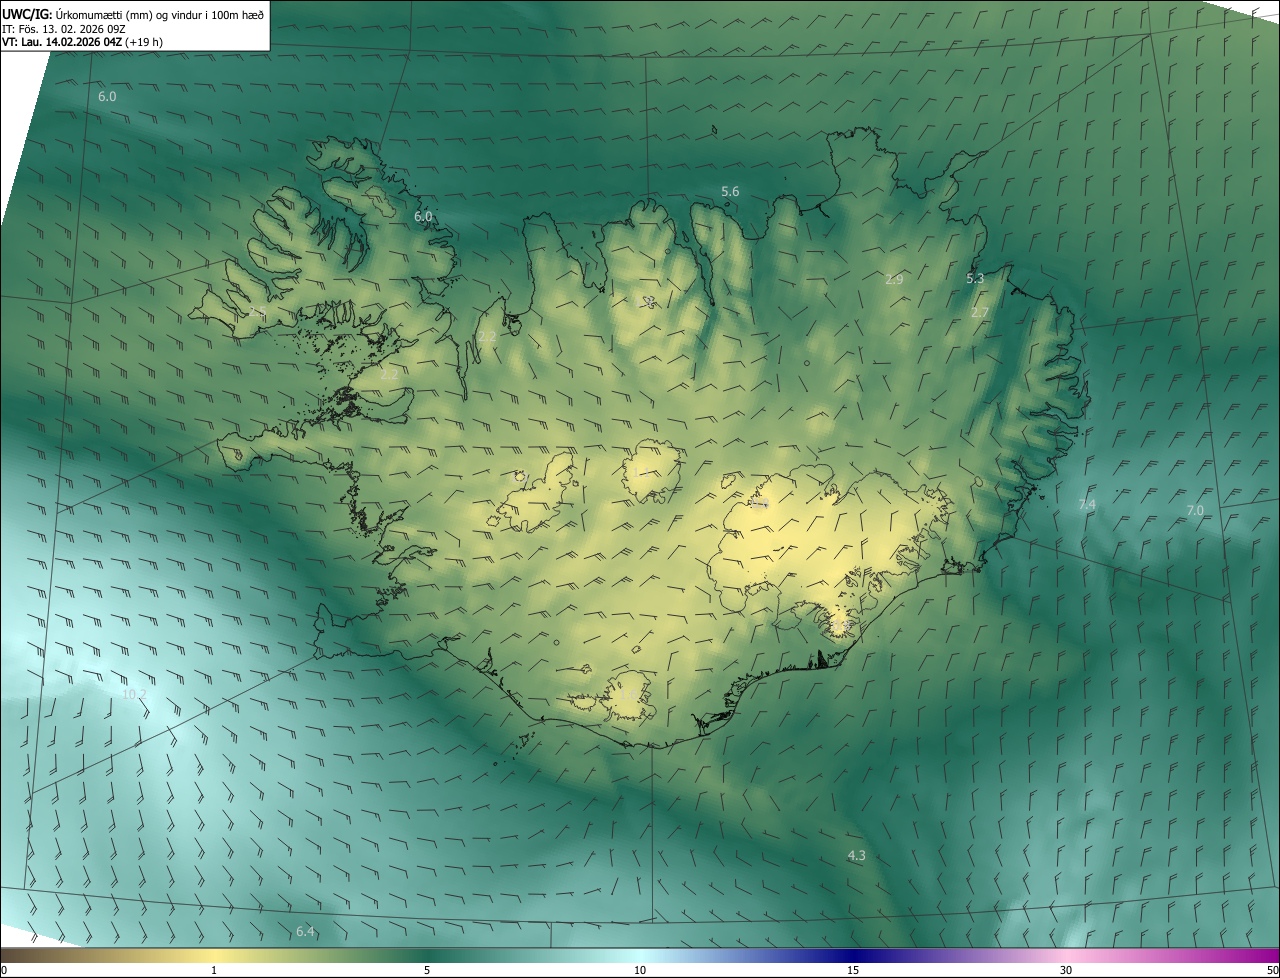Click the 2.9 value in northeast Iceland

coord(894,280)
